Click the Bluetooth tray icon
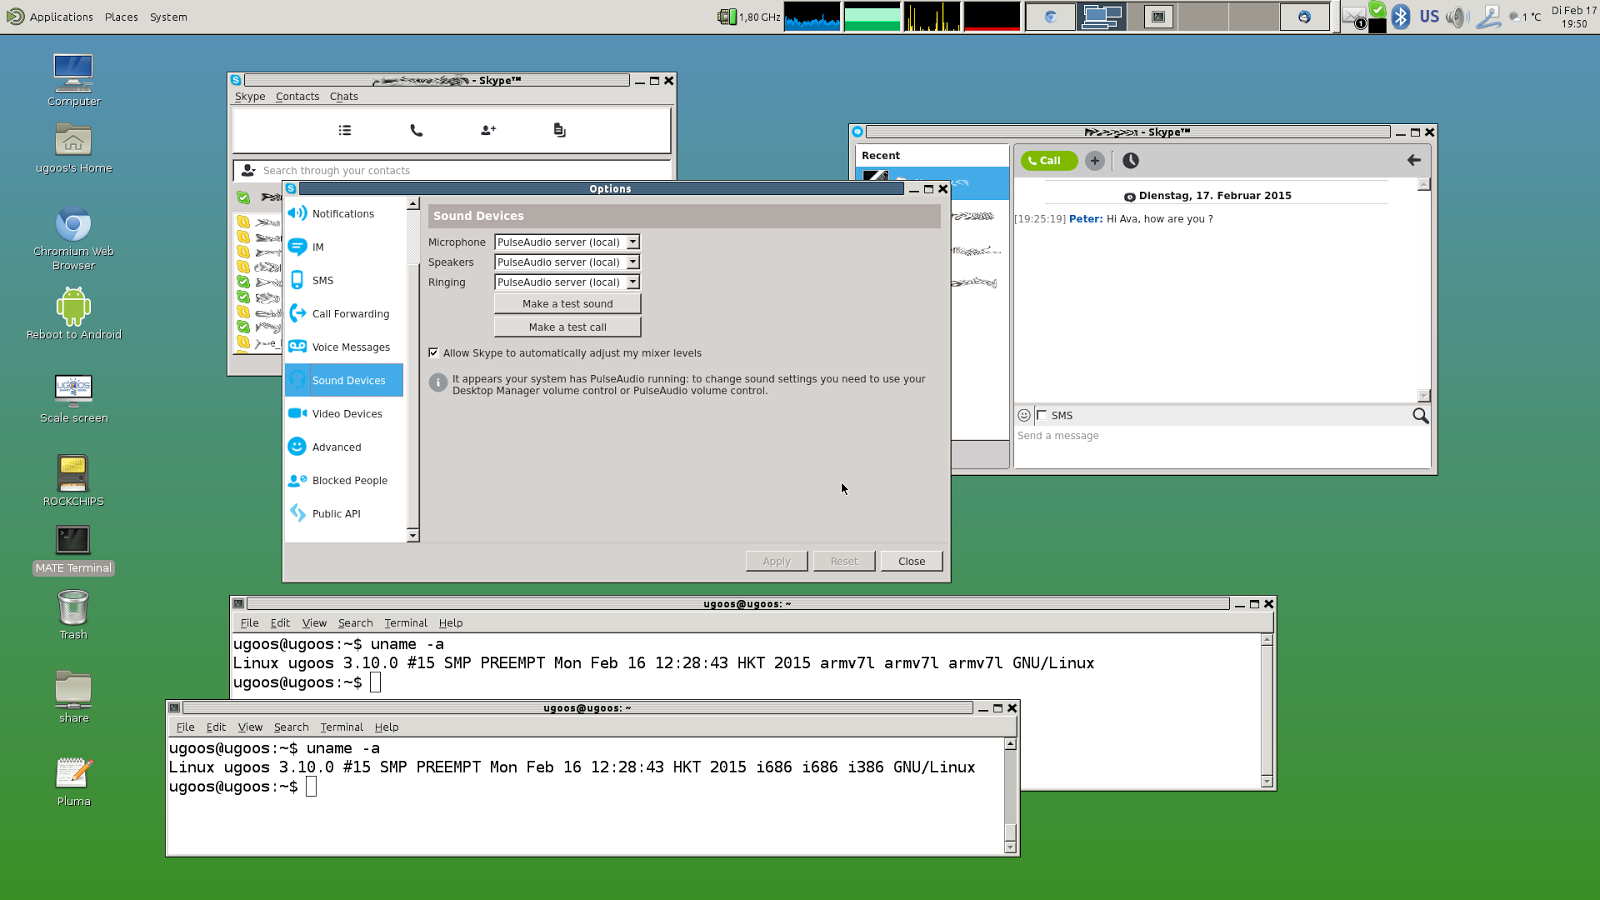The height and width of the screenshot is (900, 1600). click(x=1401, y=17)
